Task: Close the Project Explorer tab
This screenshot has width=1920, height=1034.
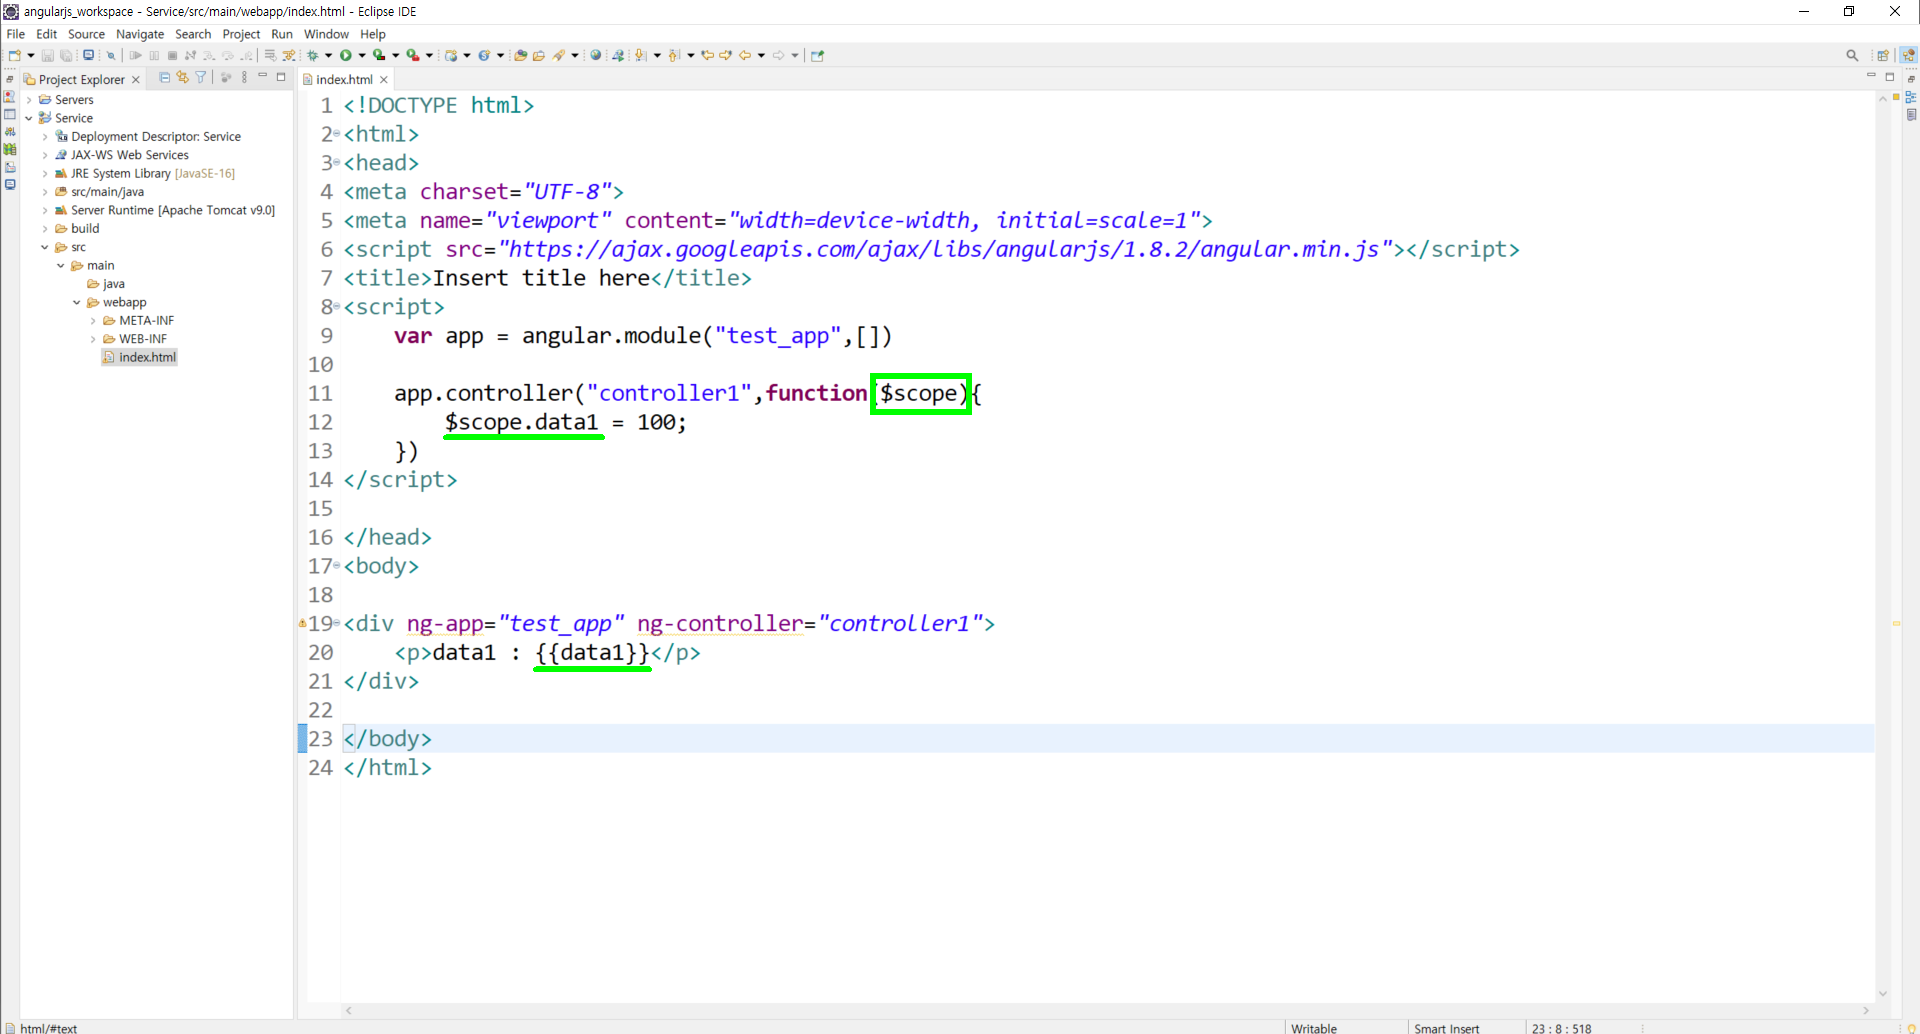Action: (x=136, y=80)
